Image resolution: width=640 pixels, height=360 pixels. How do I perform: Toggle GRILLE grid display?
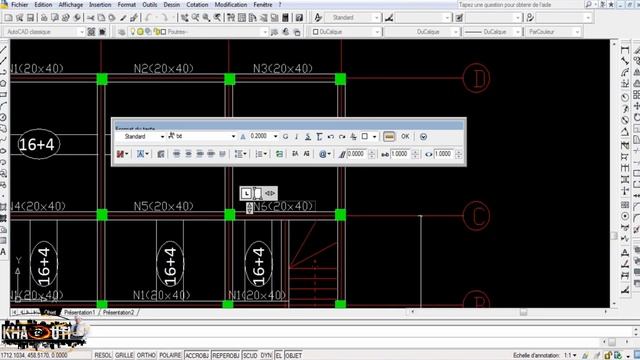[x=124, y=356]
